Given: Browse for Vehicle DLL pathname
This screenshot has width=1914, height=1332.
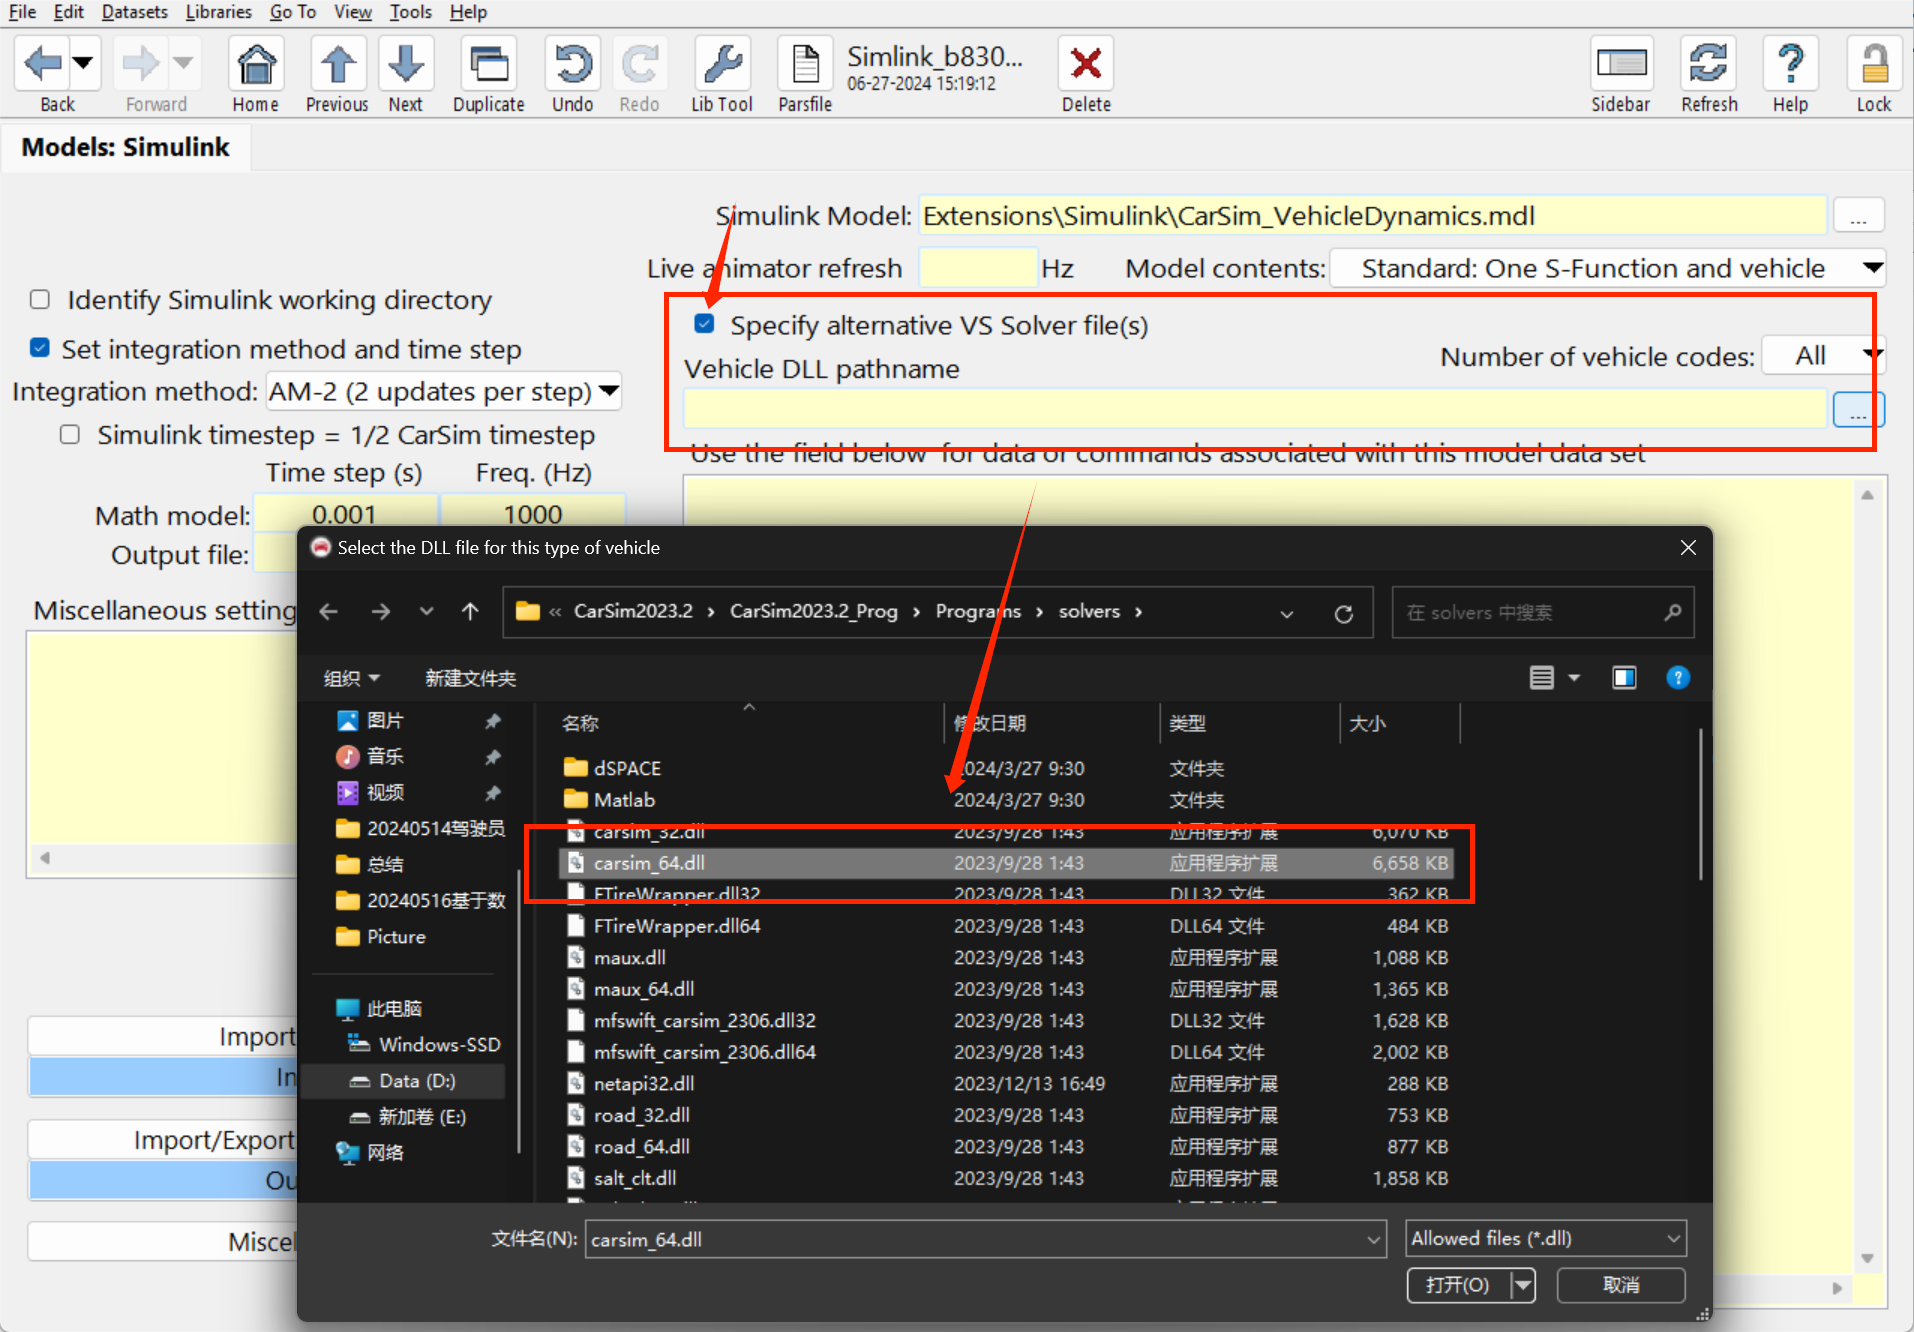Looking at the screenshot, I should pyautogui.click(x=1858, y=409).
